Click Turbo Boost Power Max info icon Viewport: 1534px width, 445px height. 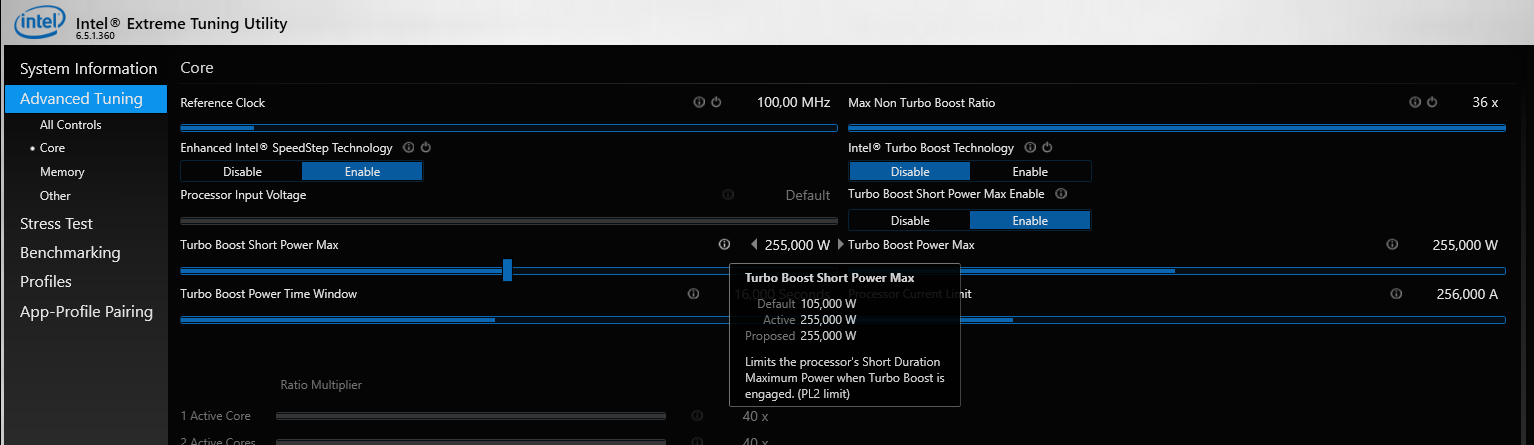click(x=1391, y=244)
